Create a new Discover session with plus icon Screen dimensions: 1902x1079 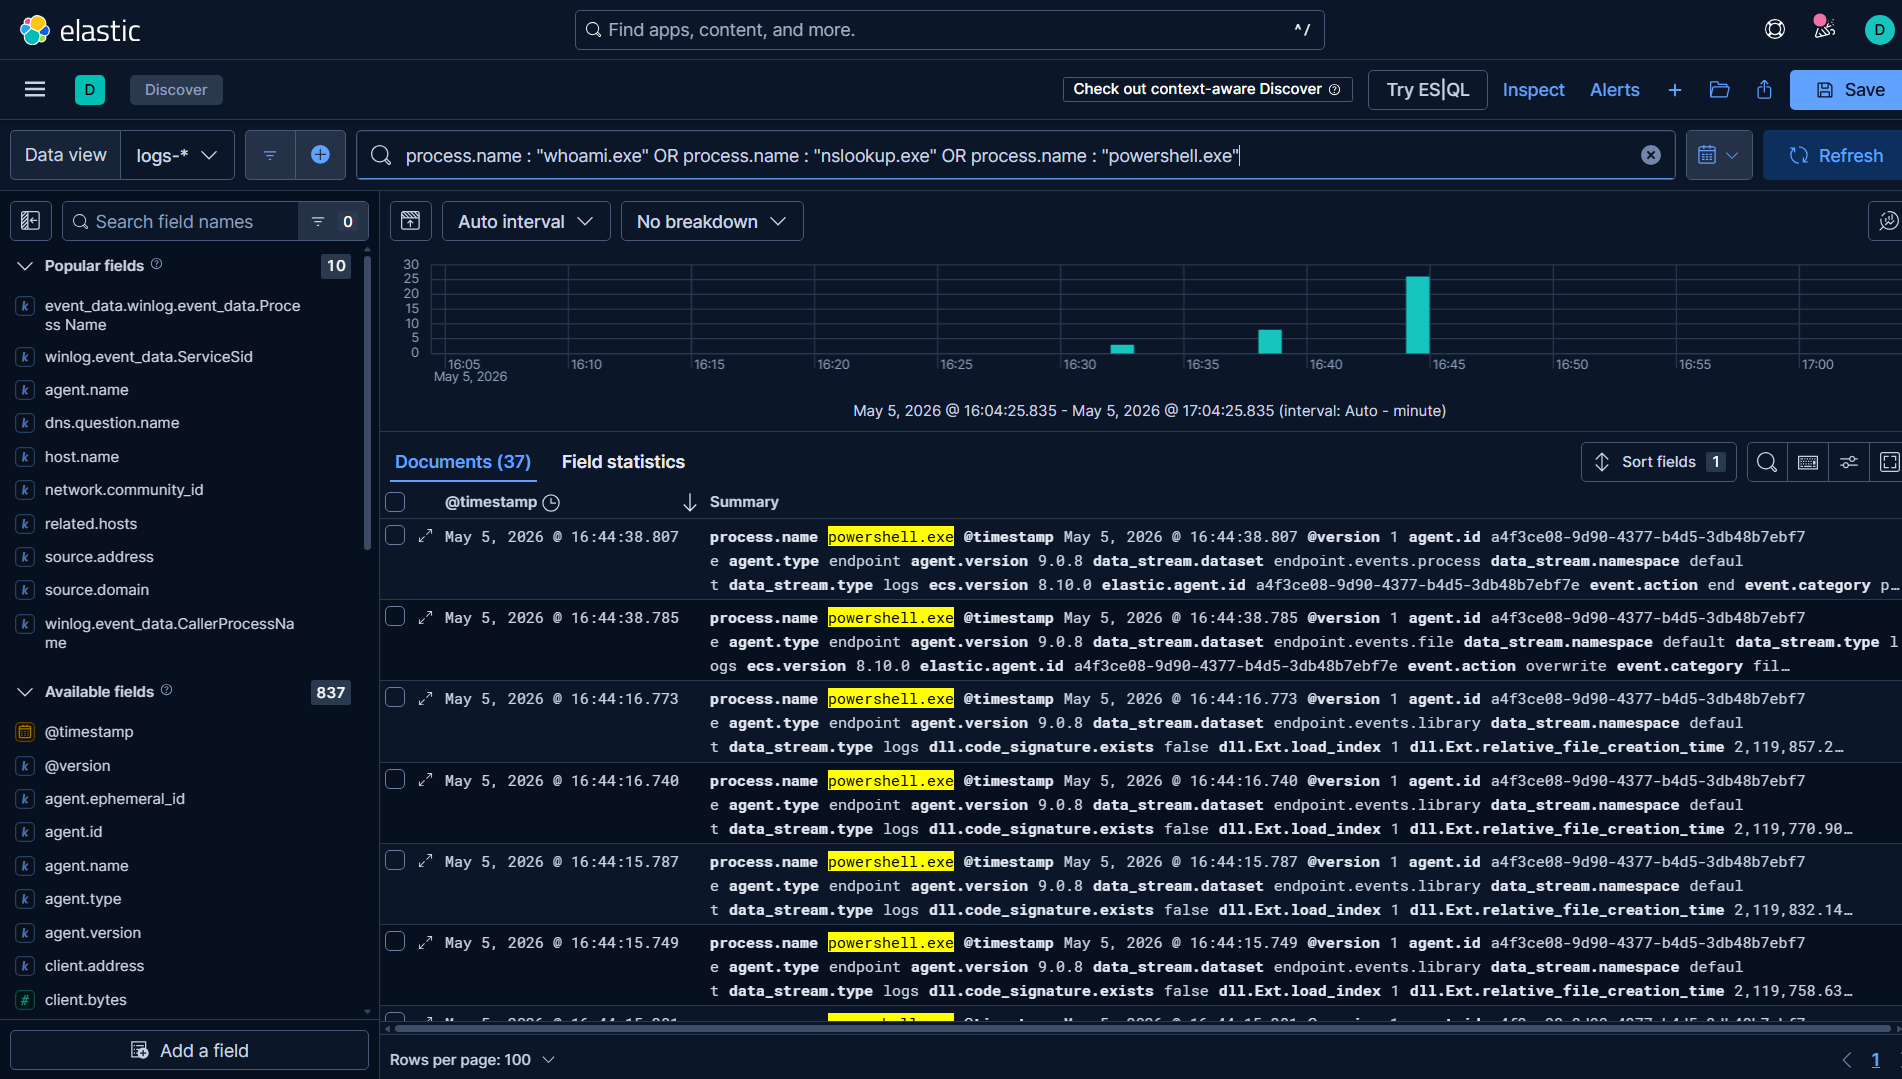(x=1675, y=90)
